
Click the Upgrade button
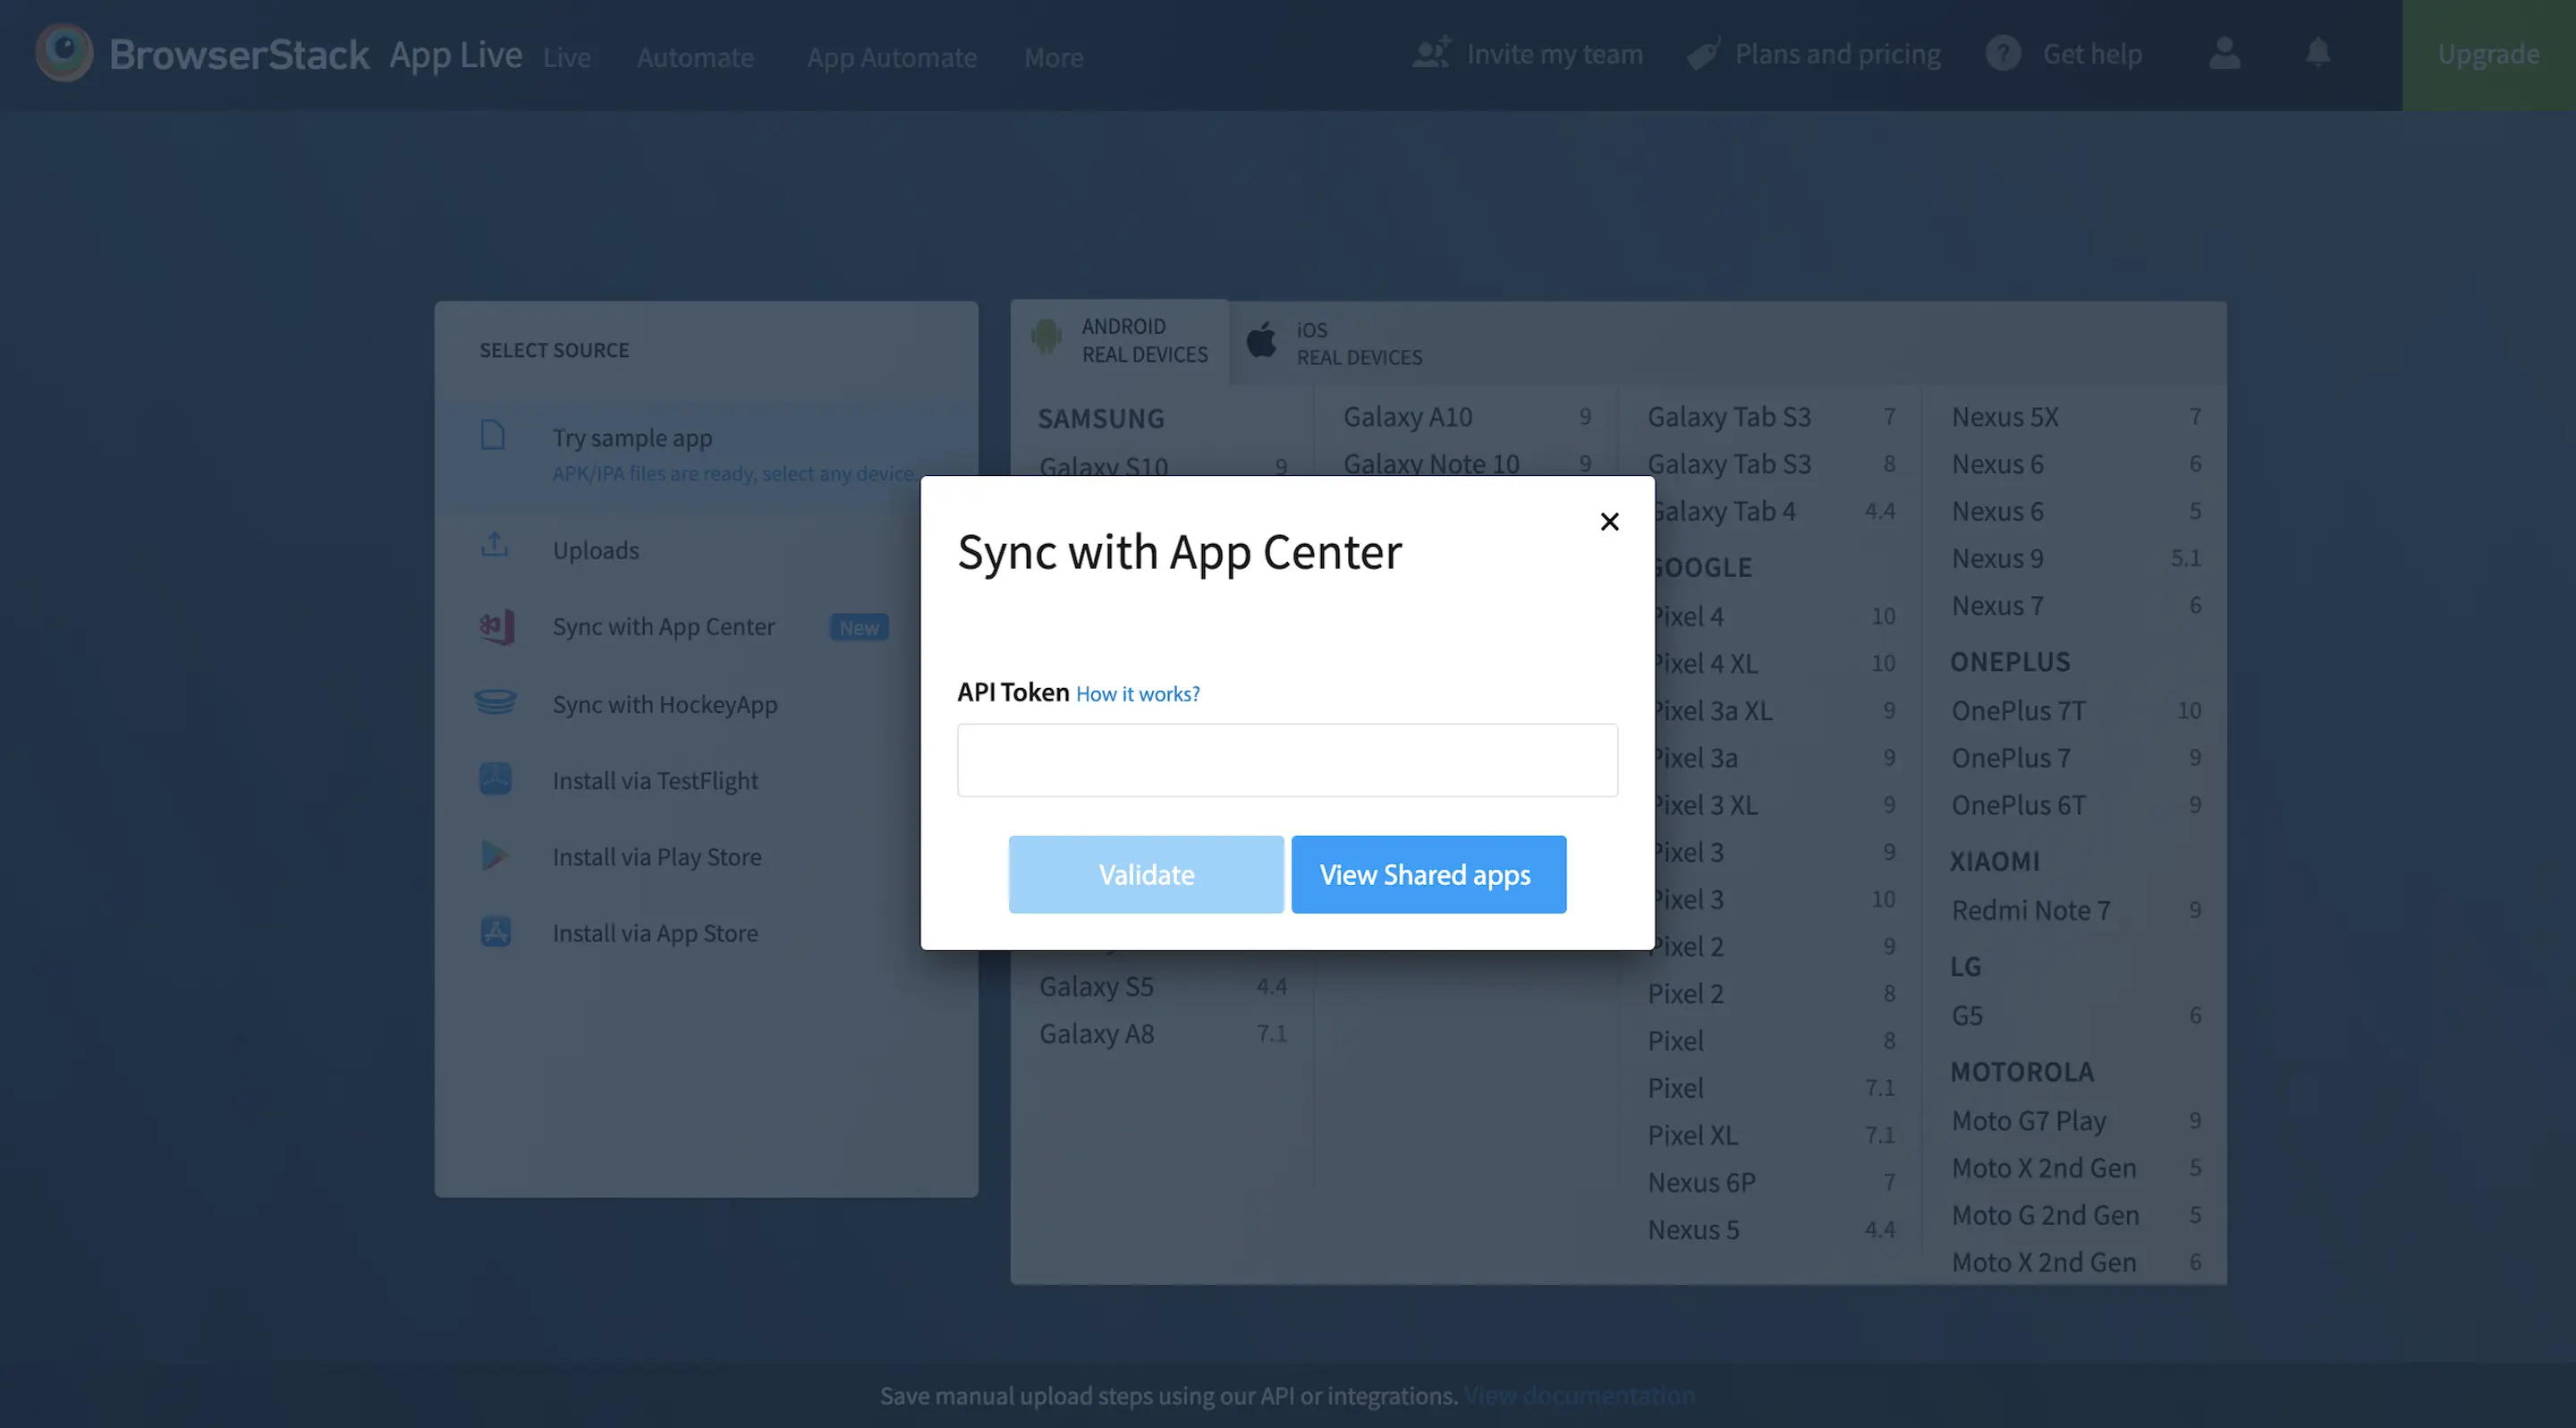point(2488,55)
